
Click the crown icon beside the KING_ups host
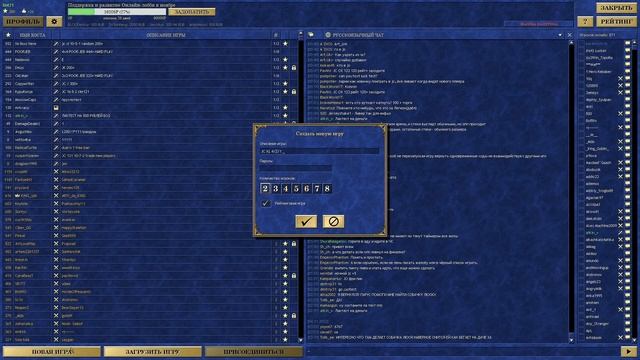tap(18, 196)
